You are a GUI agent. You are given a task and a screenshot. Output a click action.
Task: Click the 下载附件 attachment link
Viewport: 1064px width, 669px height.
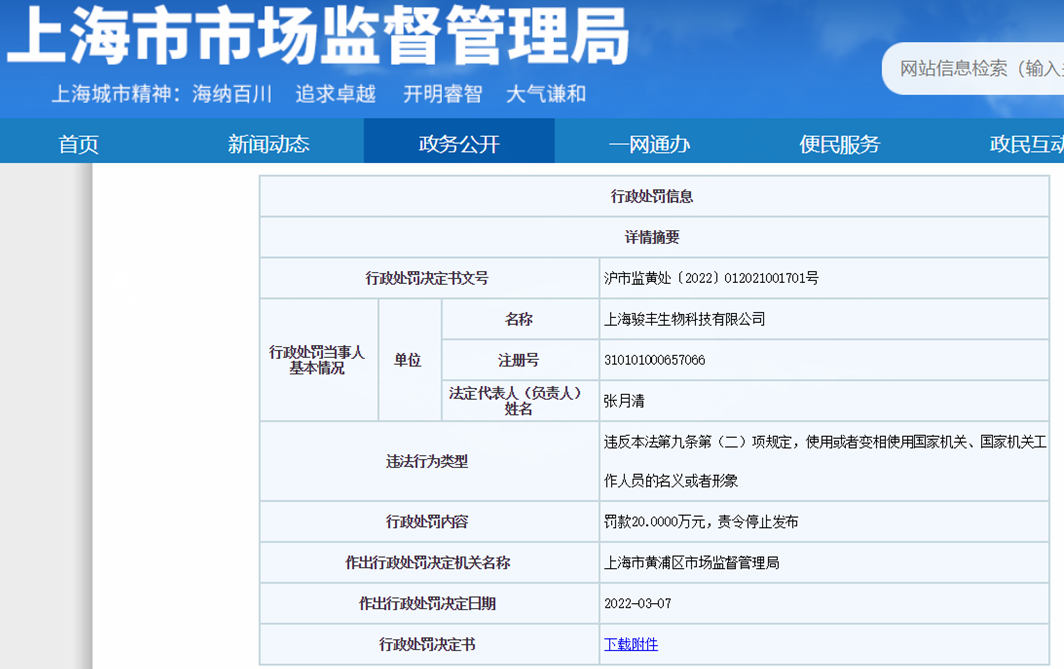pyautogui.click(x=630, y=645)
